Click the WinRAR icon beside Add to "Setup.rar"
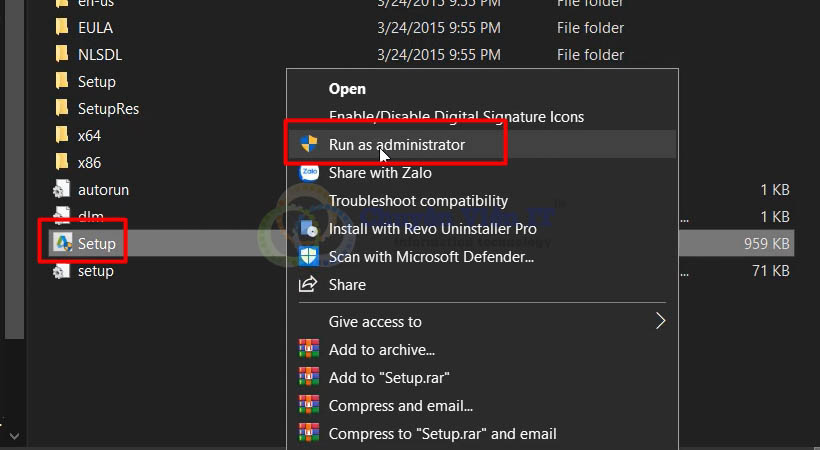 [x=309, y=377]
